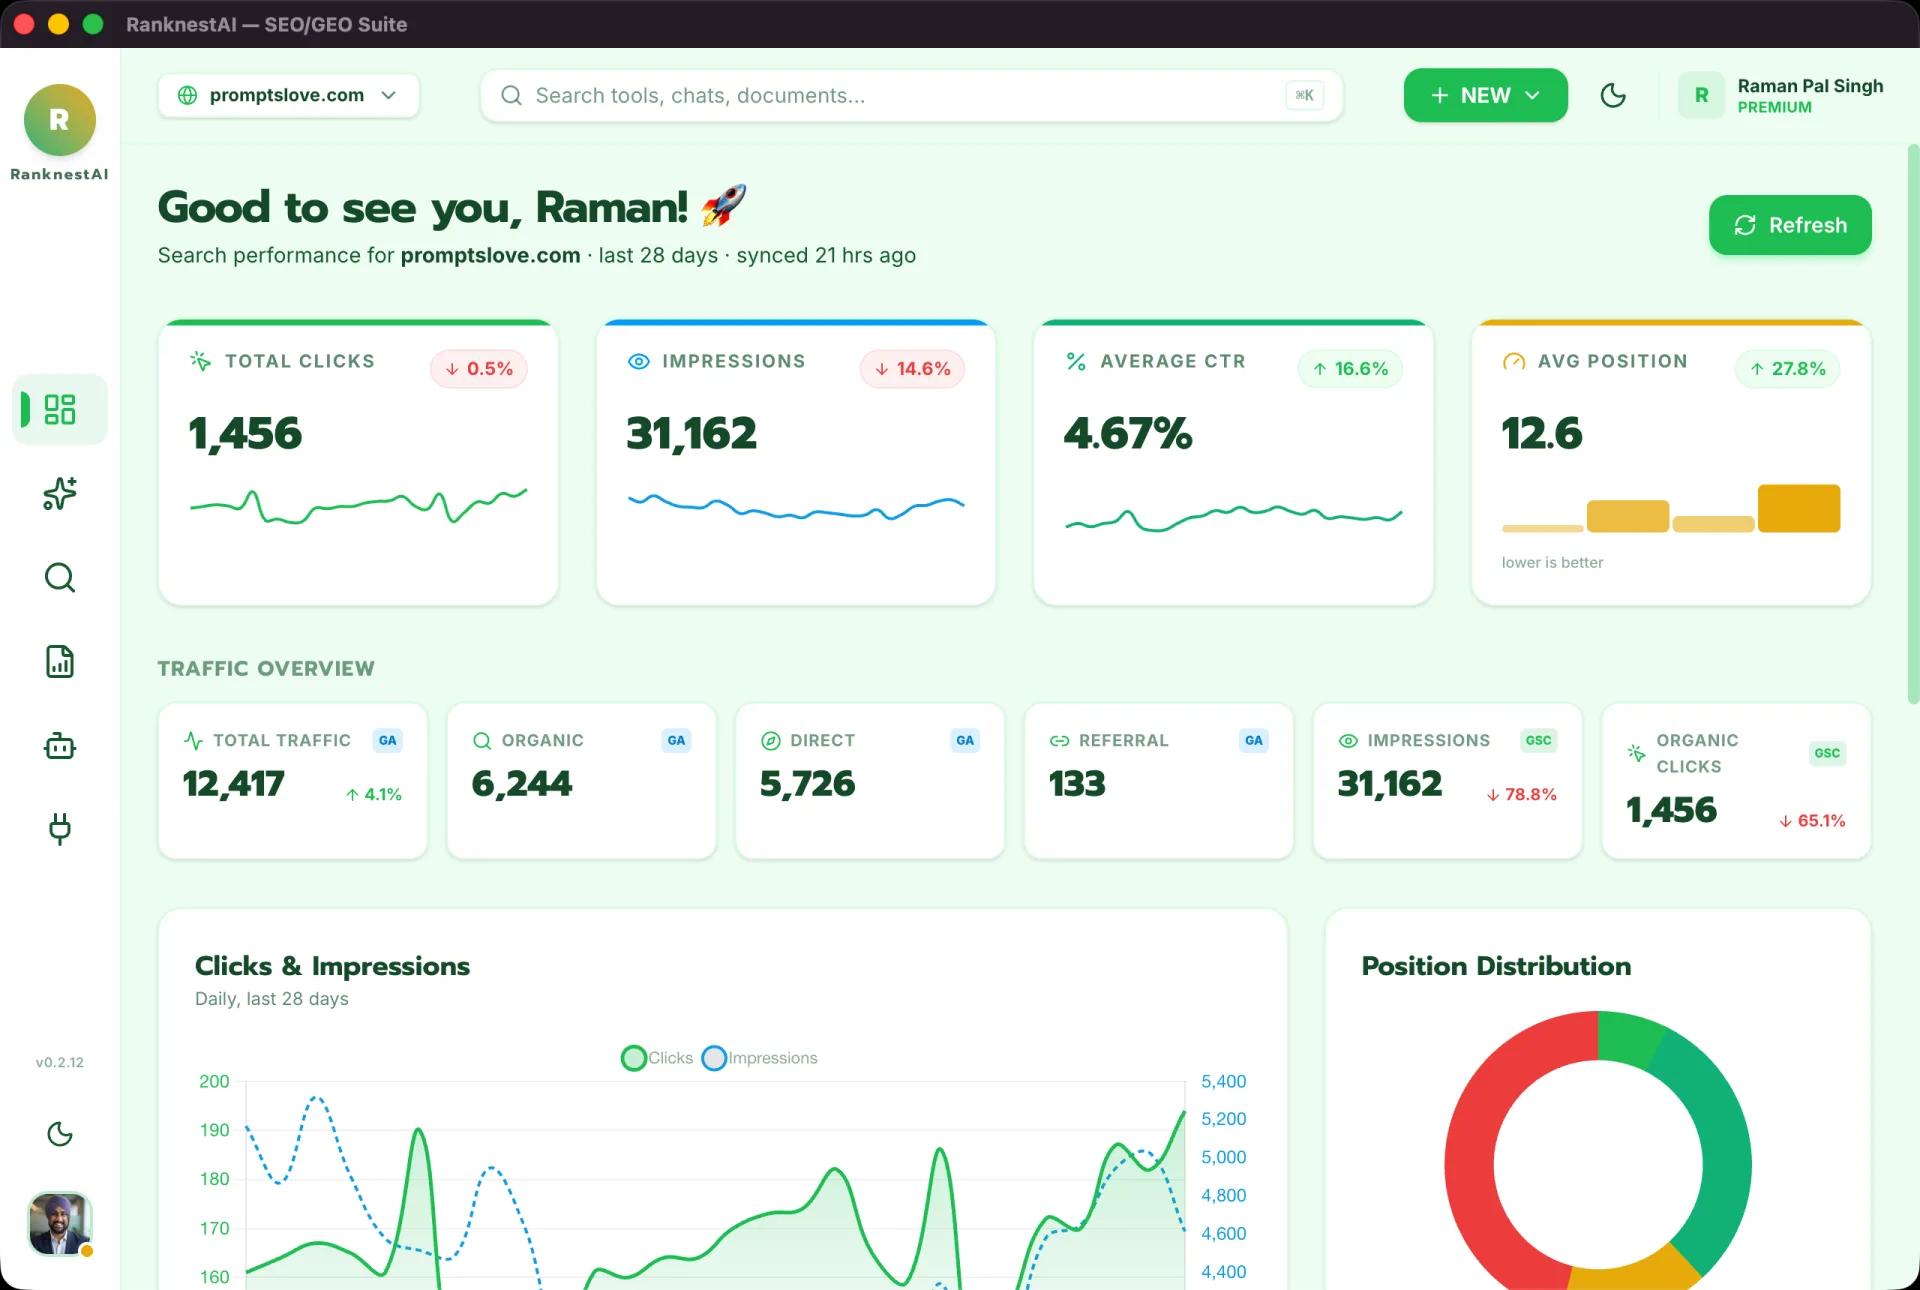Click the Impressions eye icon in top card
The image size is (1920, 1290).
pyautogui.click(x=638, y=361)
